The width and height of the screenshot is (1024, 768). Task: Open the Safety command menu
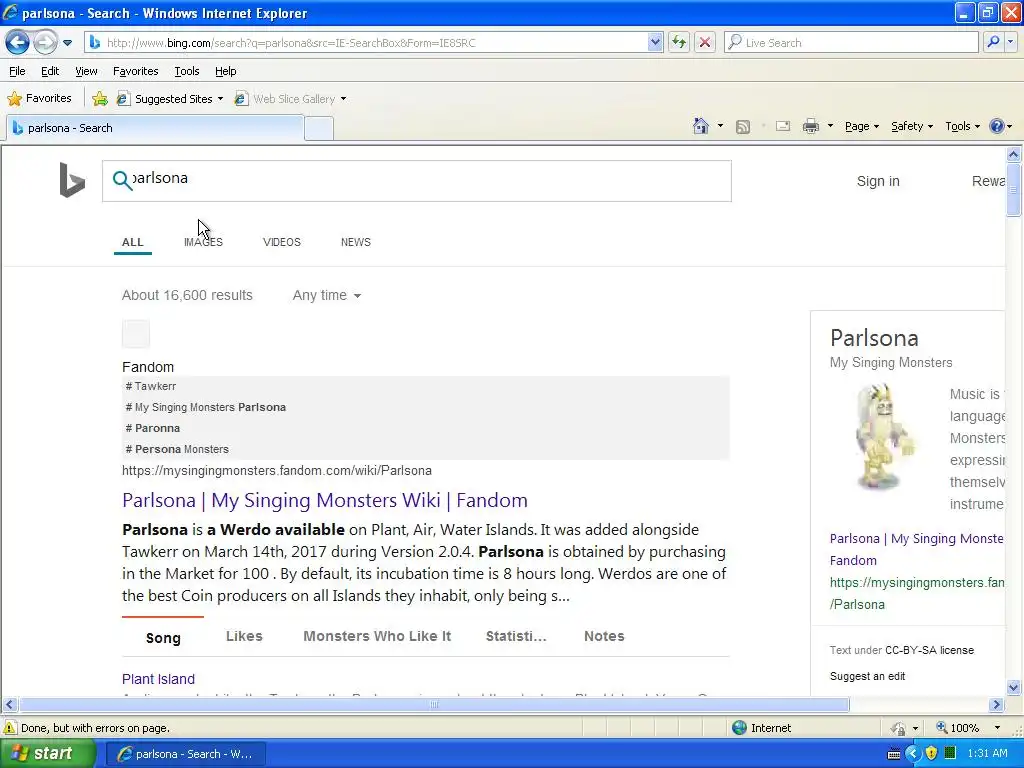coord(912,127)
